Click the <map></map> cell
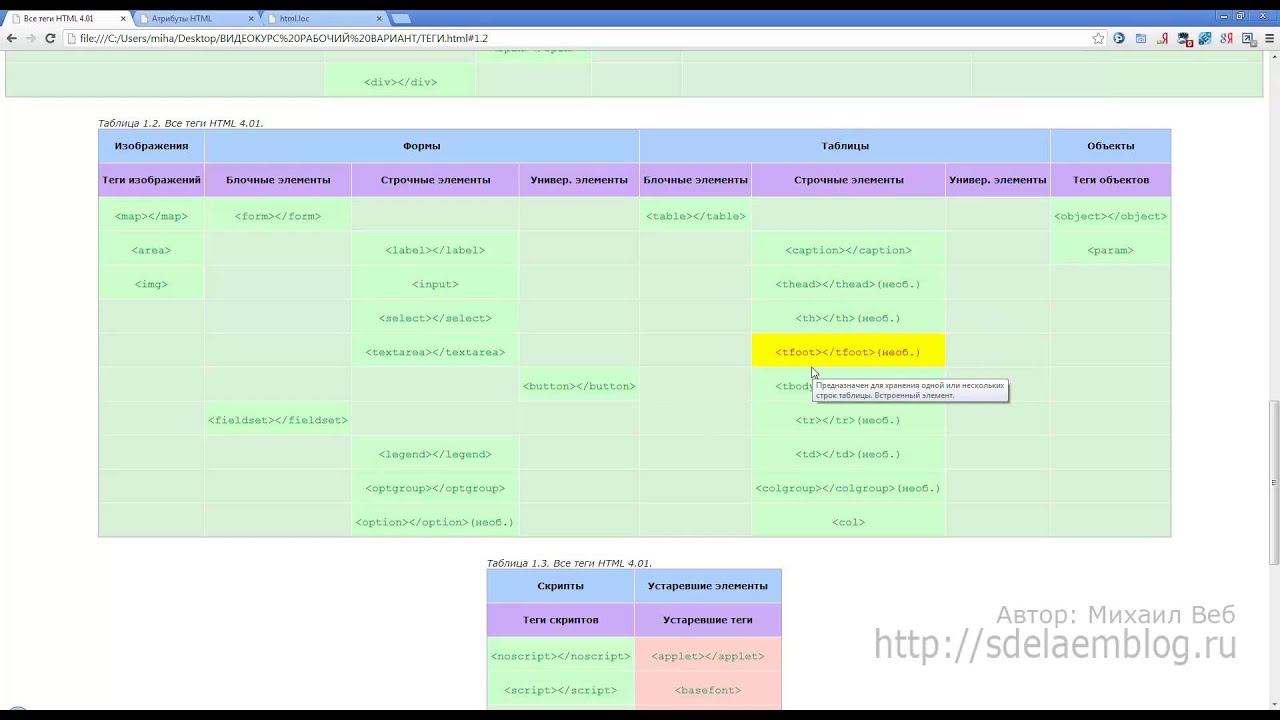This screenshot has height=720, width=1280. click(151, 216)
